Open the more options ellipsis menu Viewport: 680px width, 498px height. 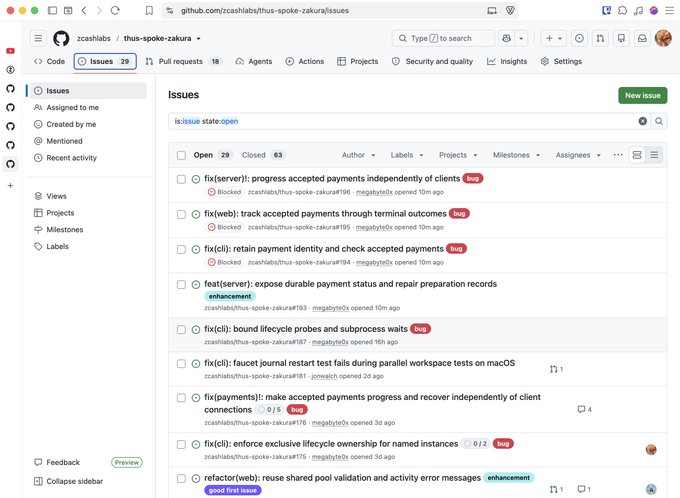(618, 155)
